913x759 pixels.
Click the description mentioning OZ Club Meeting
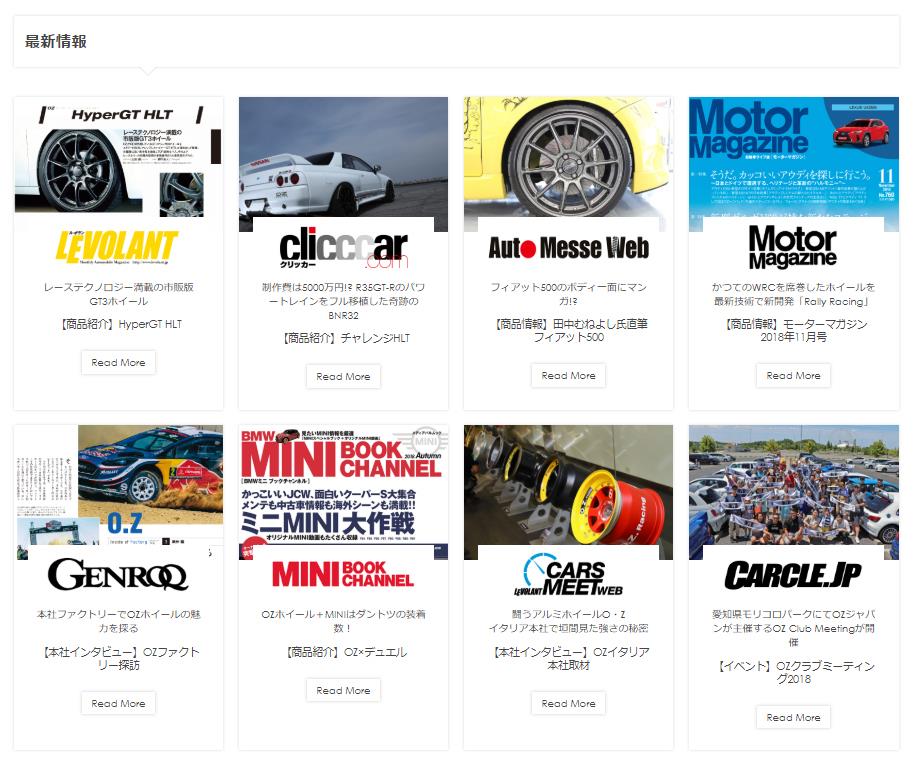coord(794,628)
